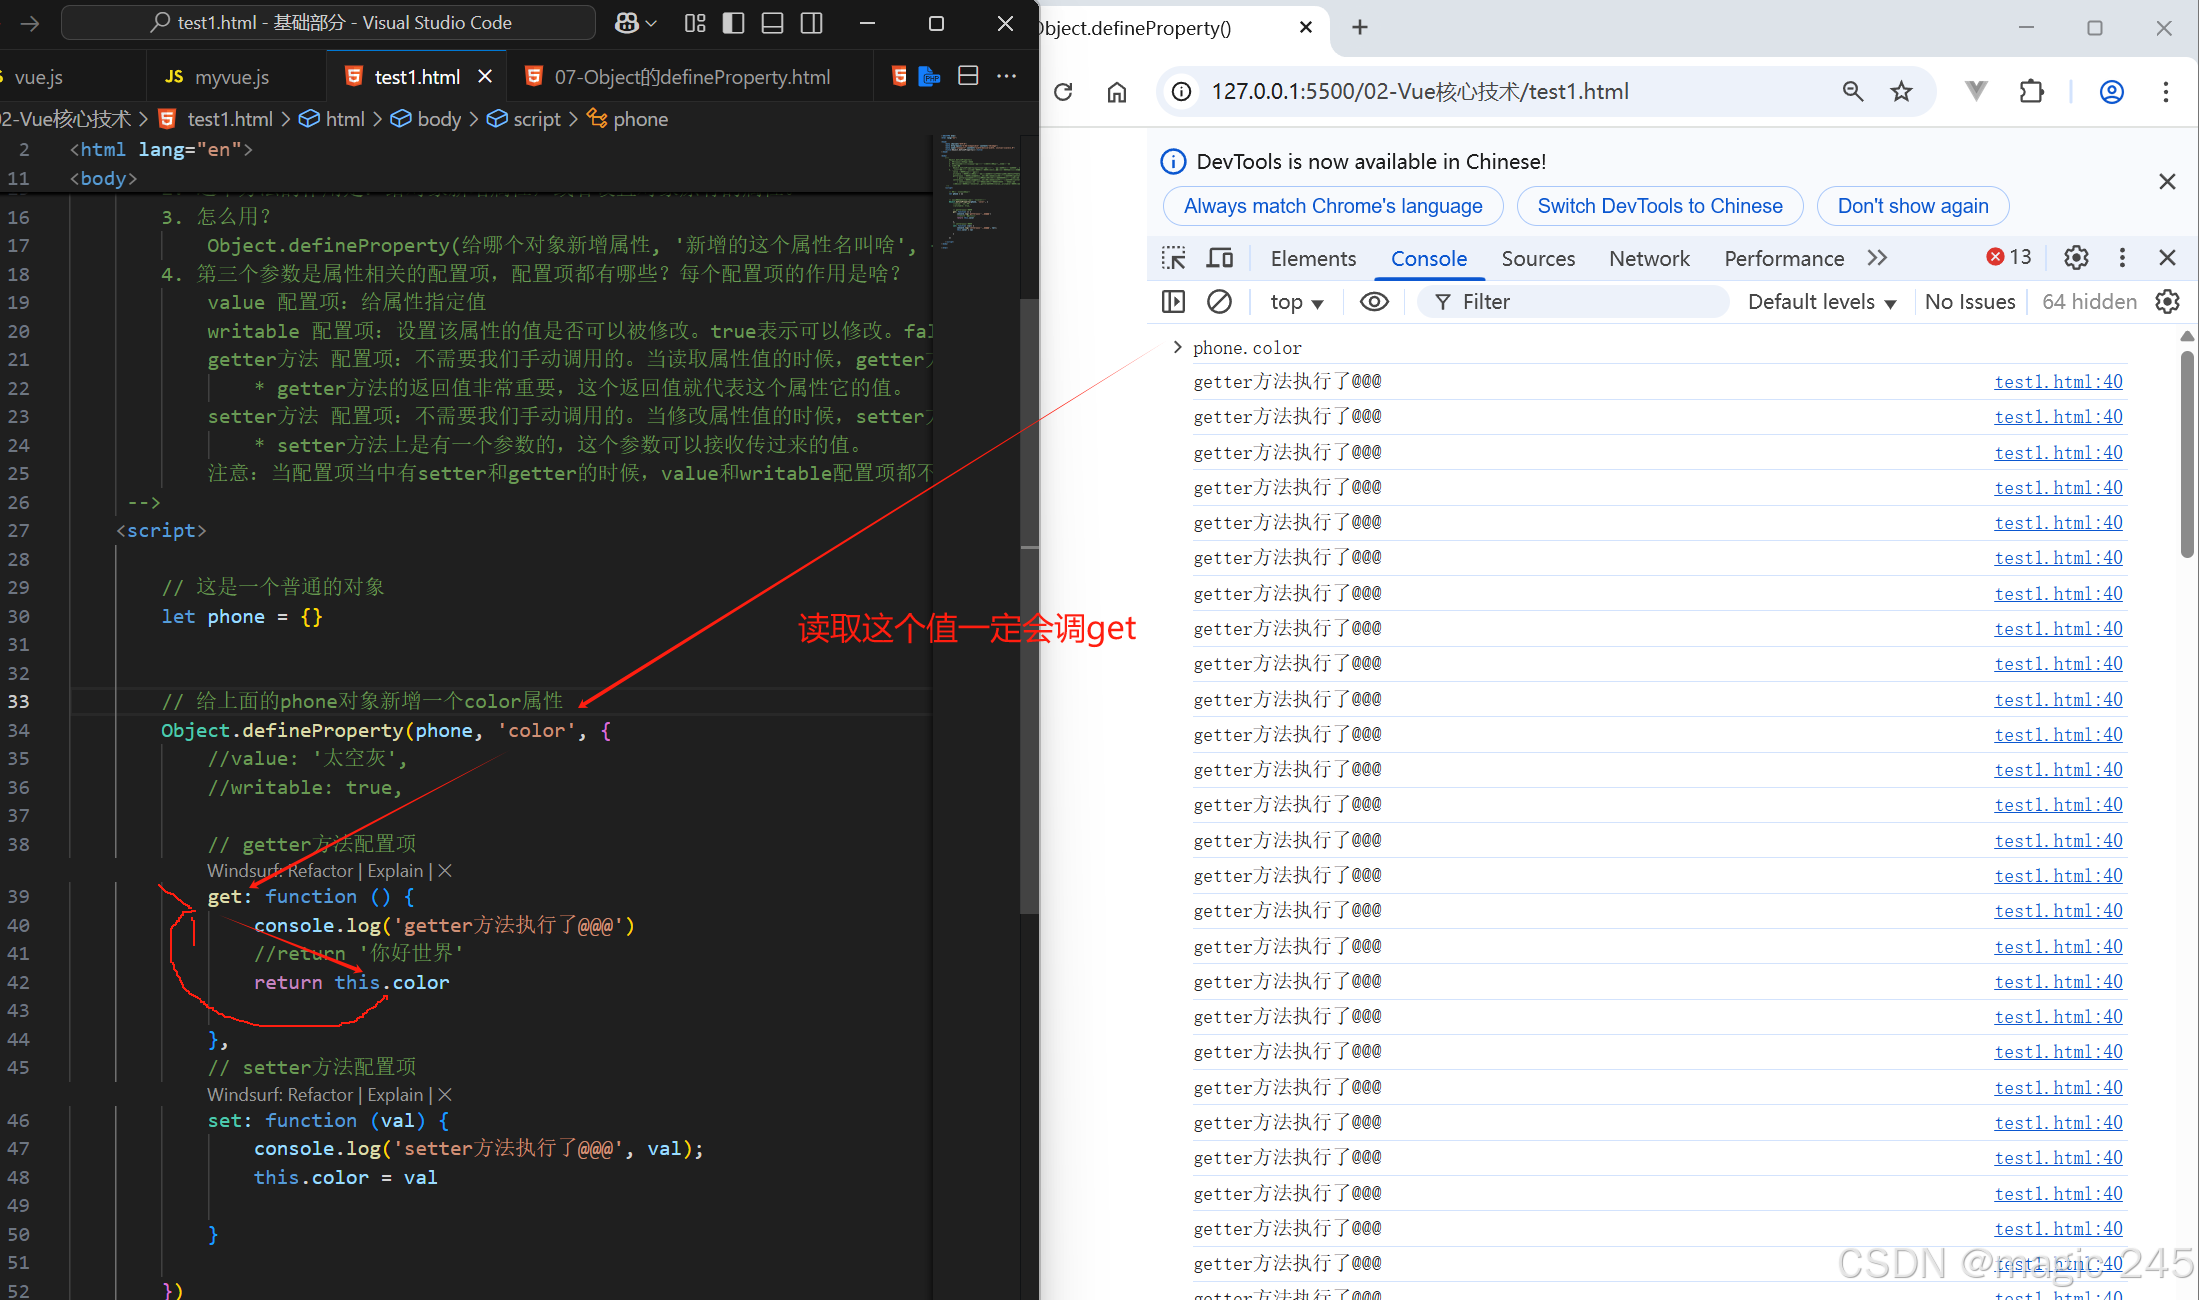Click Switch DevTools to Chinese button
Screen dimensions: 2199x1300
[1659, 206]
